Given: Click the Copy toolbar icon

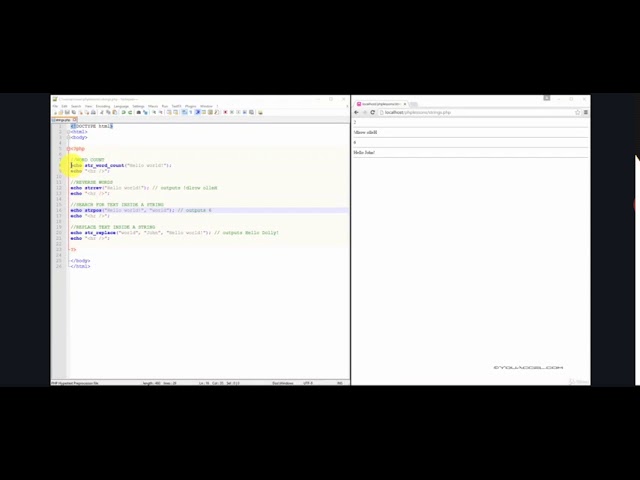Looking at the screenshot, I should pos(108,112).
